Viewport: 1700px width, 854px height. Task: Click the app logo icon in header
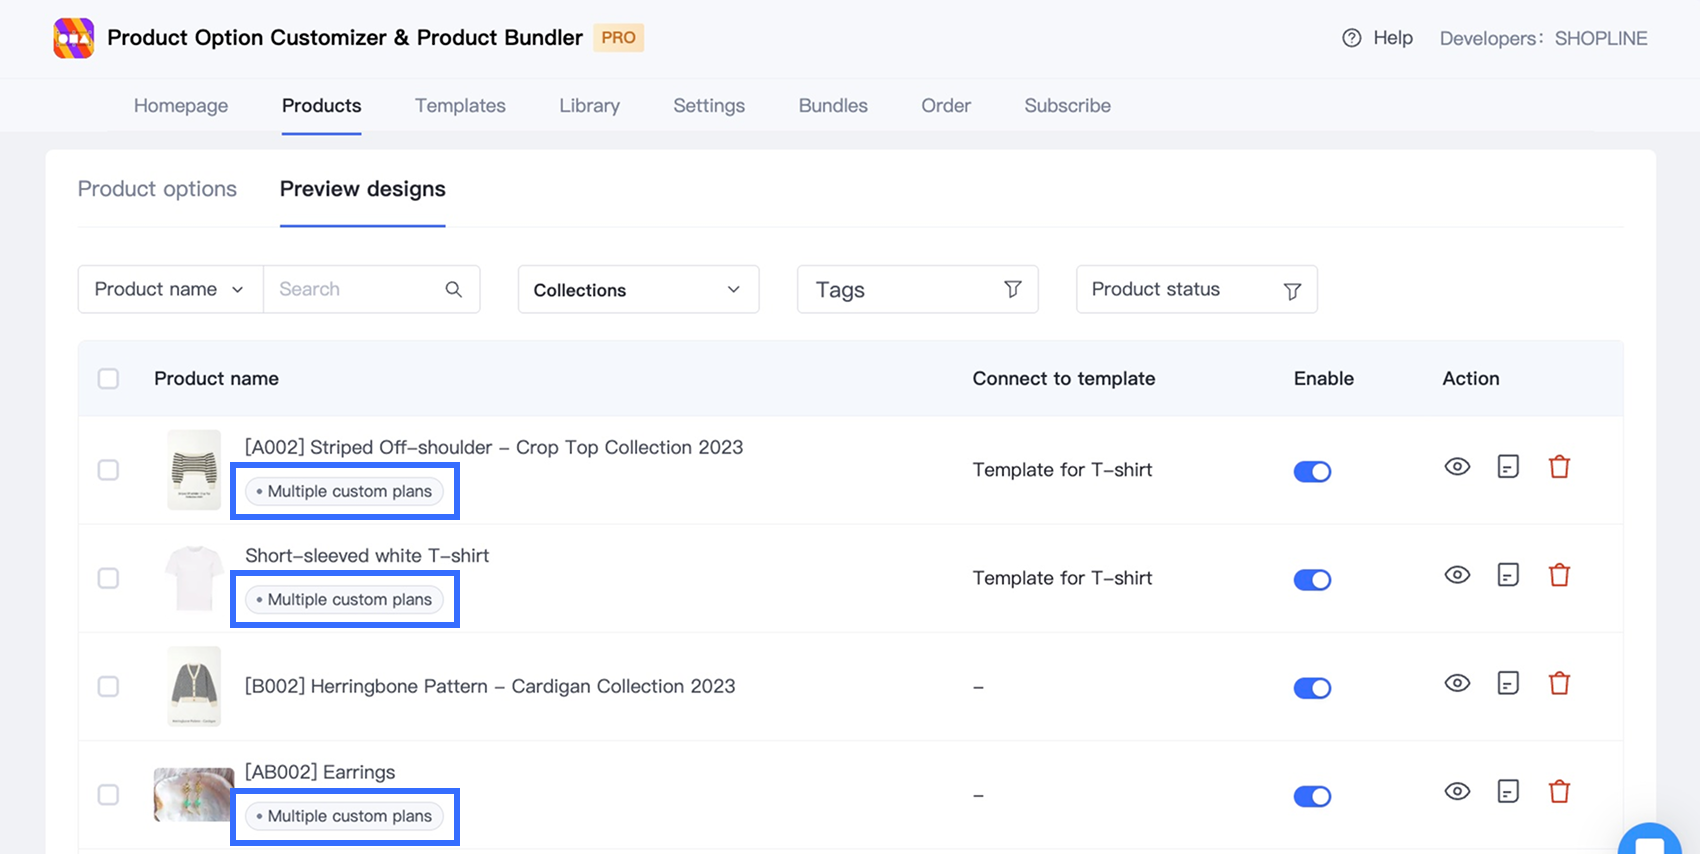pyautogui.click(x=74, y=38)
